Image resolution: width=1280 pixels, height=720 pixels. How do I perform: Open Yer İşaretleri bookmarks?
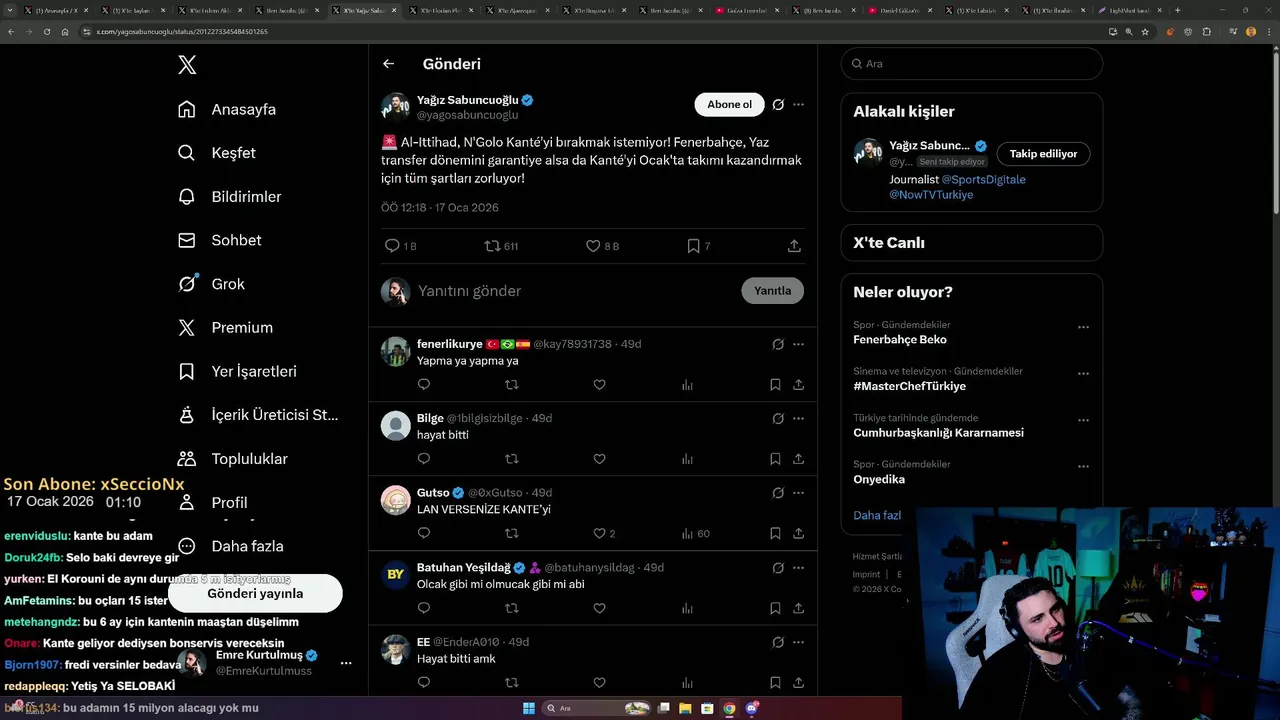(237, 371)
